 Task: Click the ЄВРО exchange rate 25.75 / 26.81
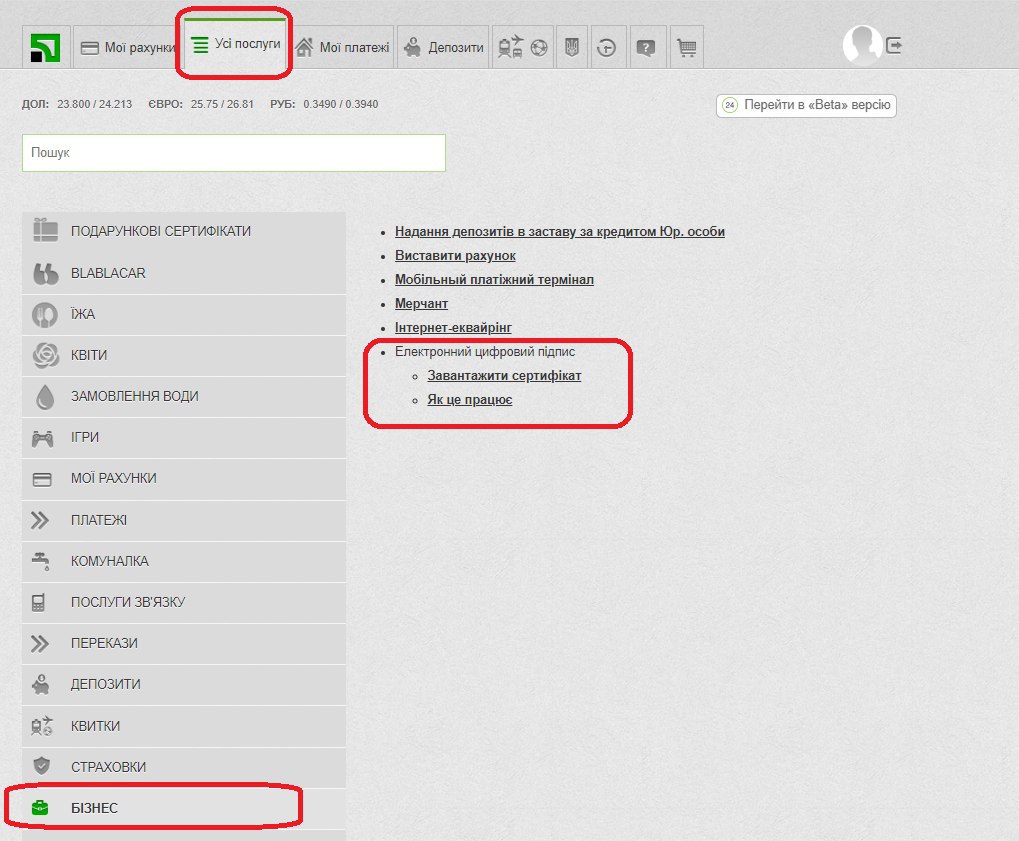click(x=222, y=105)
